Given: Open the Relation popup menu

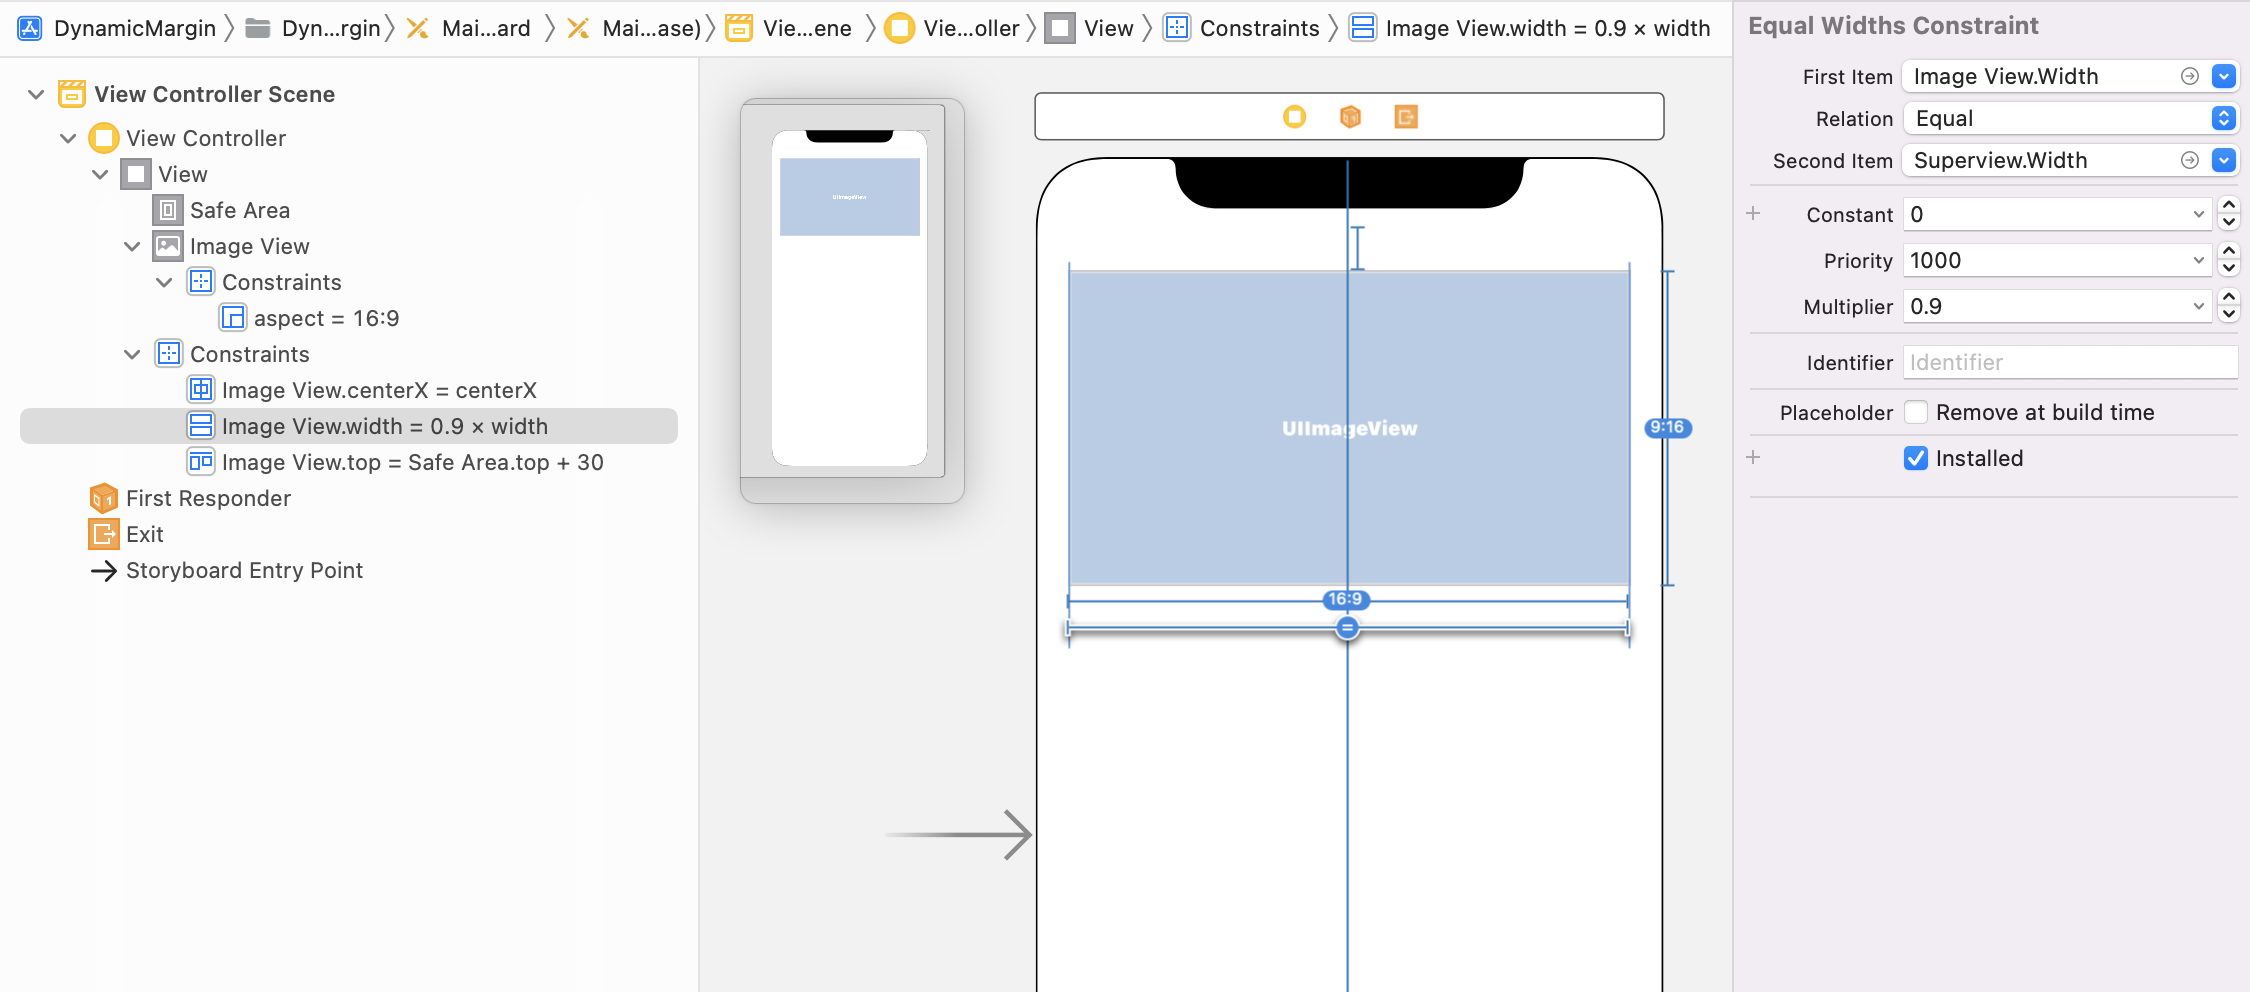Looking at the screenshot, I should point(2224,118).
